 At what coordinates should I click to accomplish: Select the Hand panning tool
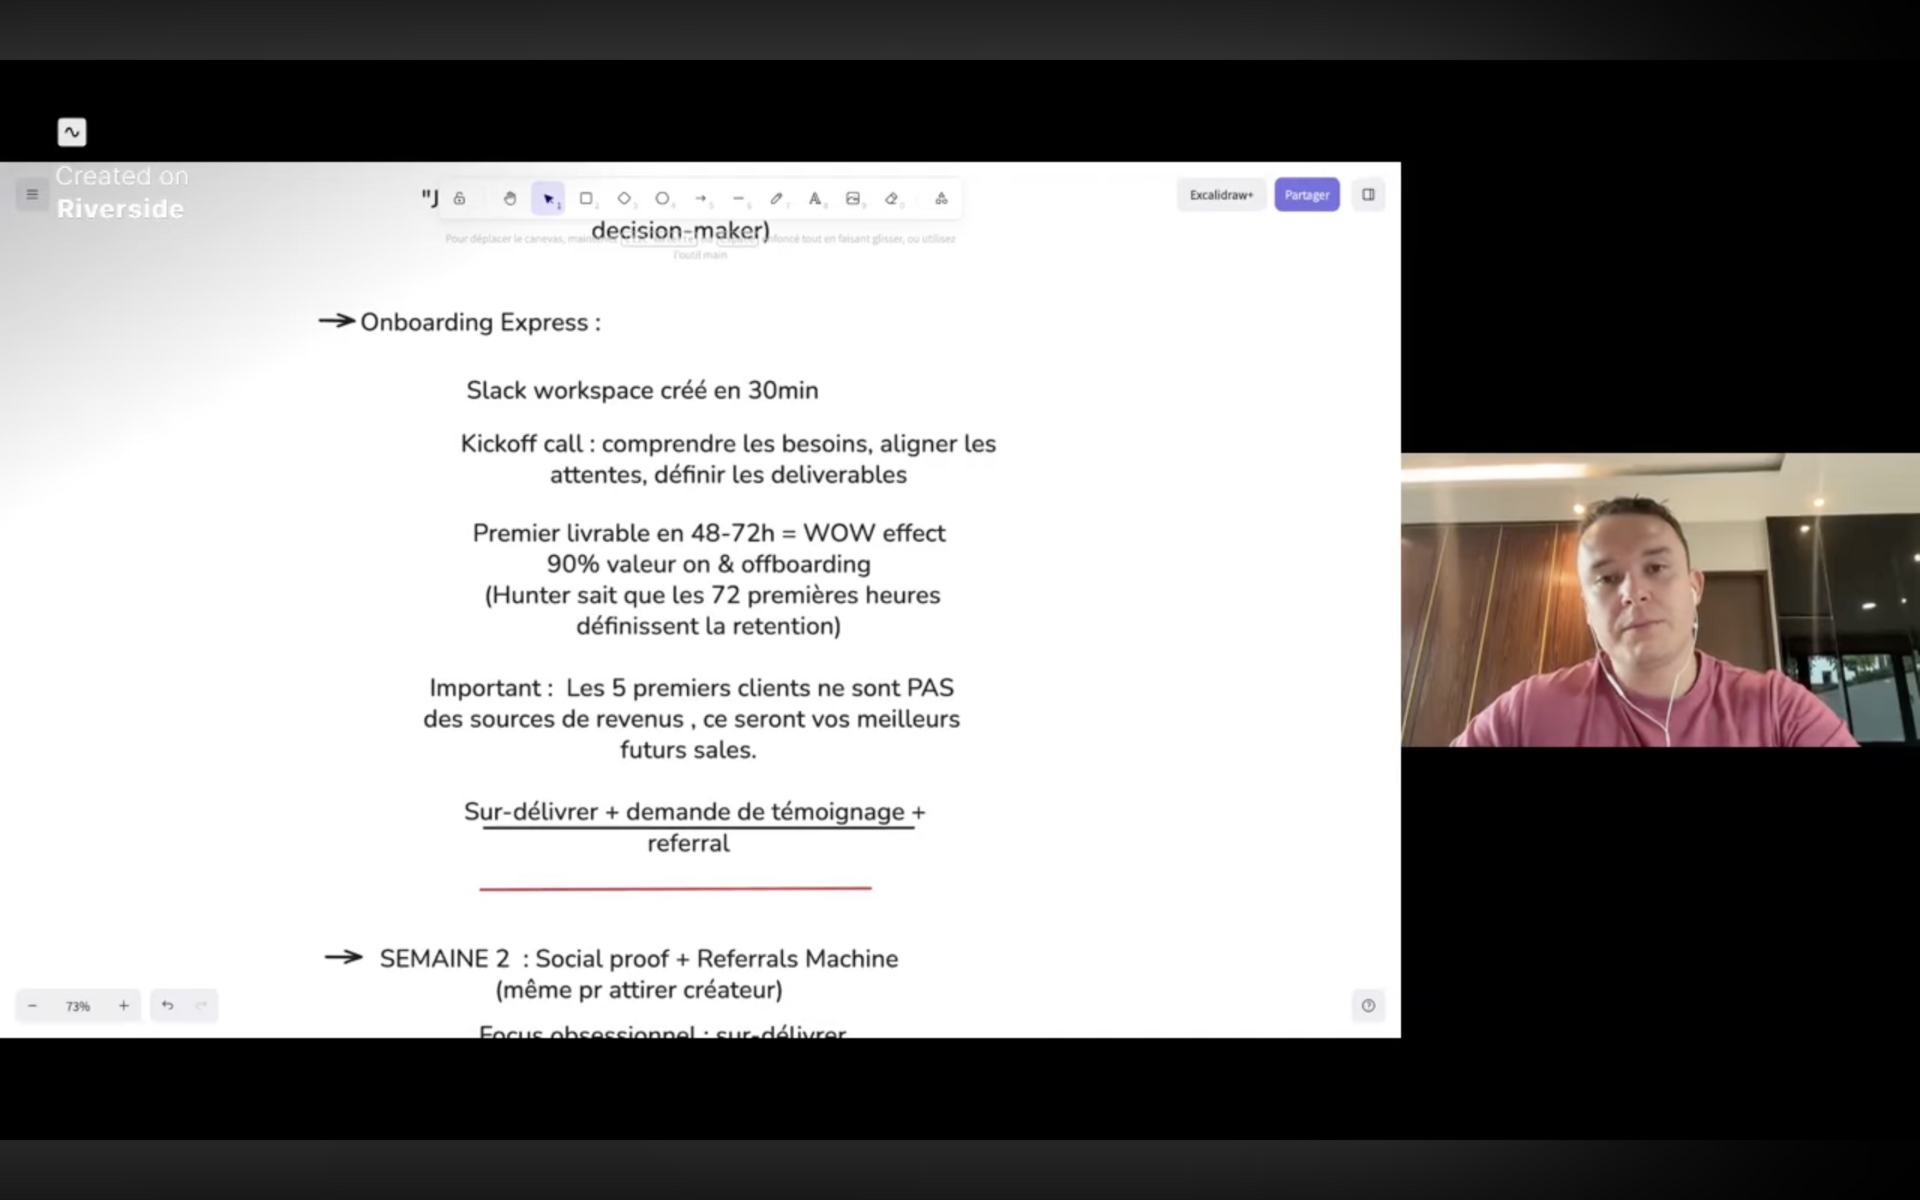tap(510, 198)
